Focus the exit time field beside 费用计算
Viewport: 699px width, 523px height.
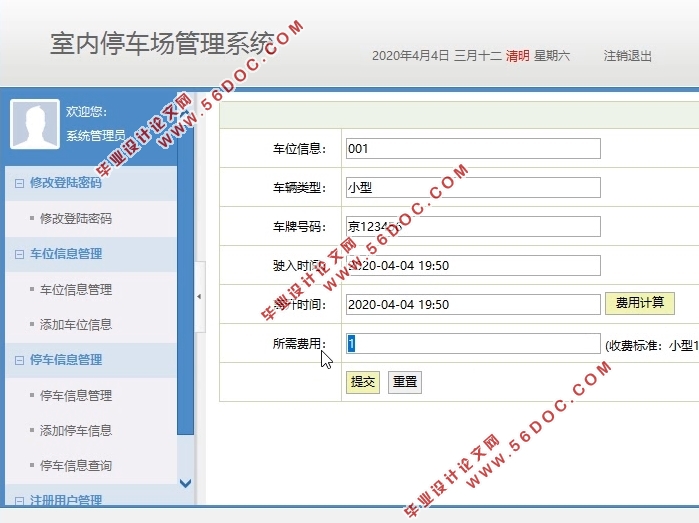(x=473, y=305)
